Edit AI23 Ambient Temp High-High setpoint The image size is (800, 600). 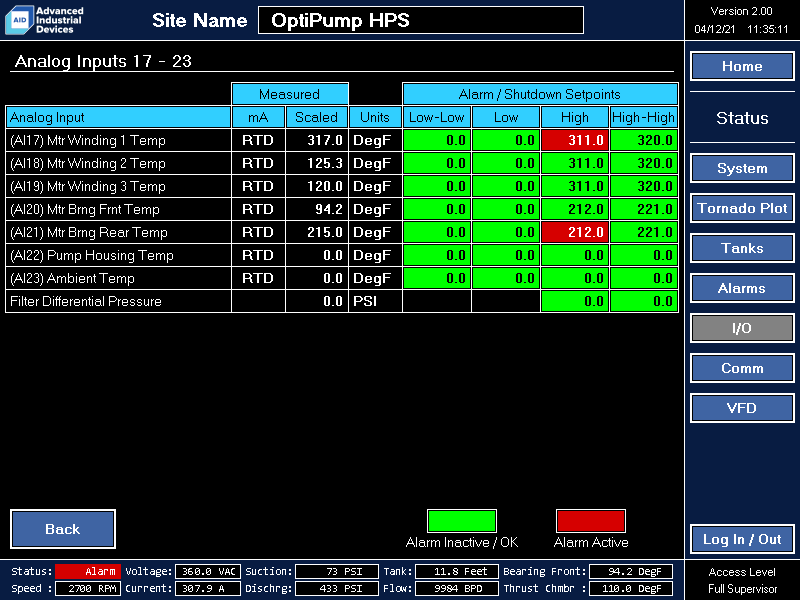[644, 278]
